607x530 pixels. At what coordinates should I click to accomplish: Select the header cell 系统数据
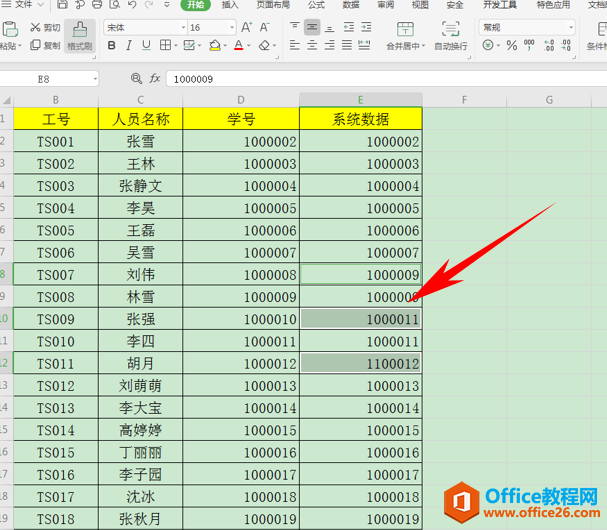coord(360,119)
